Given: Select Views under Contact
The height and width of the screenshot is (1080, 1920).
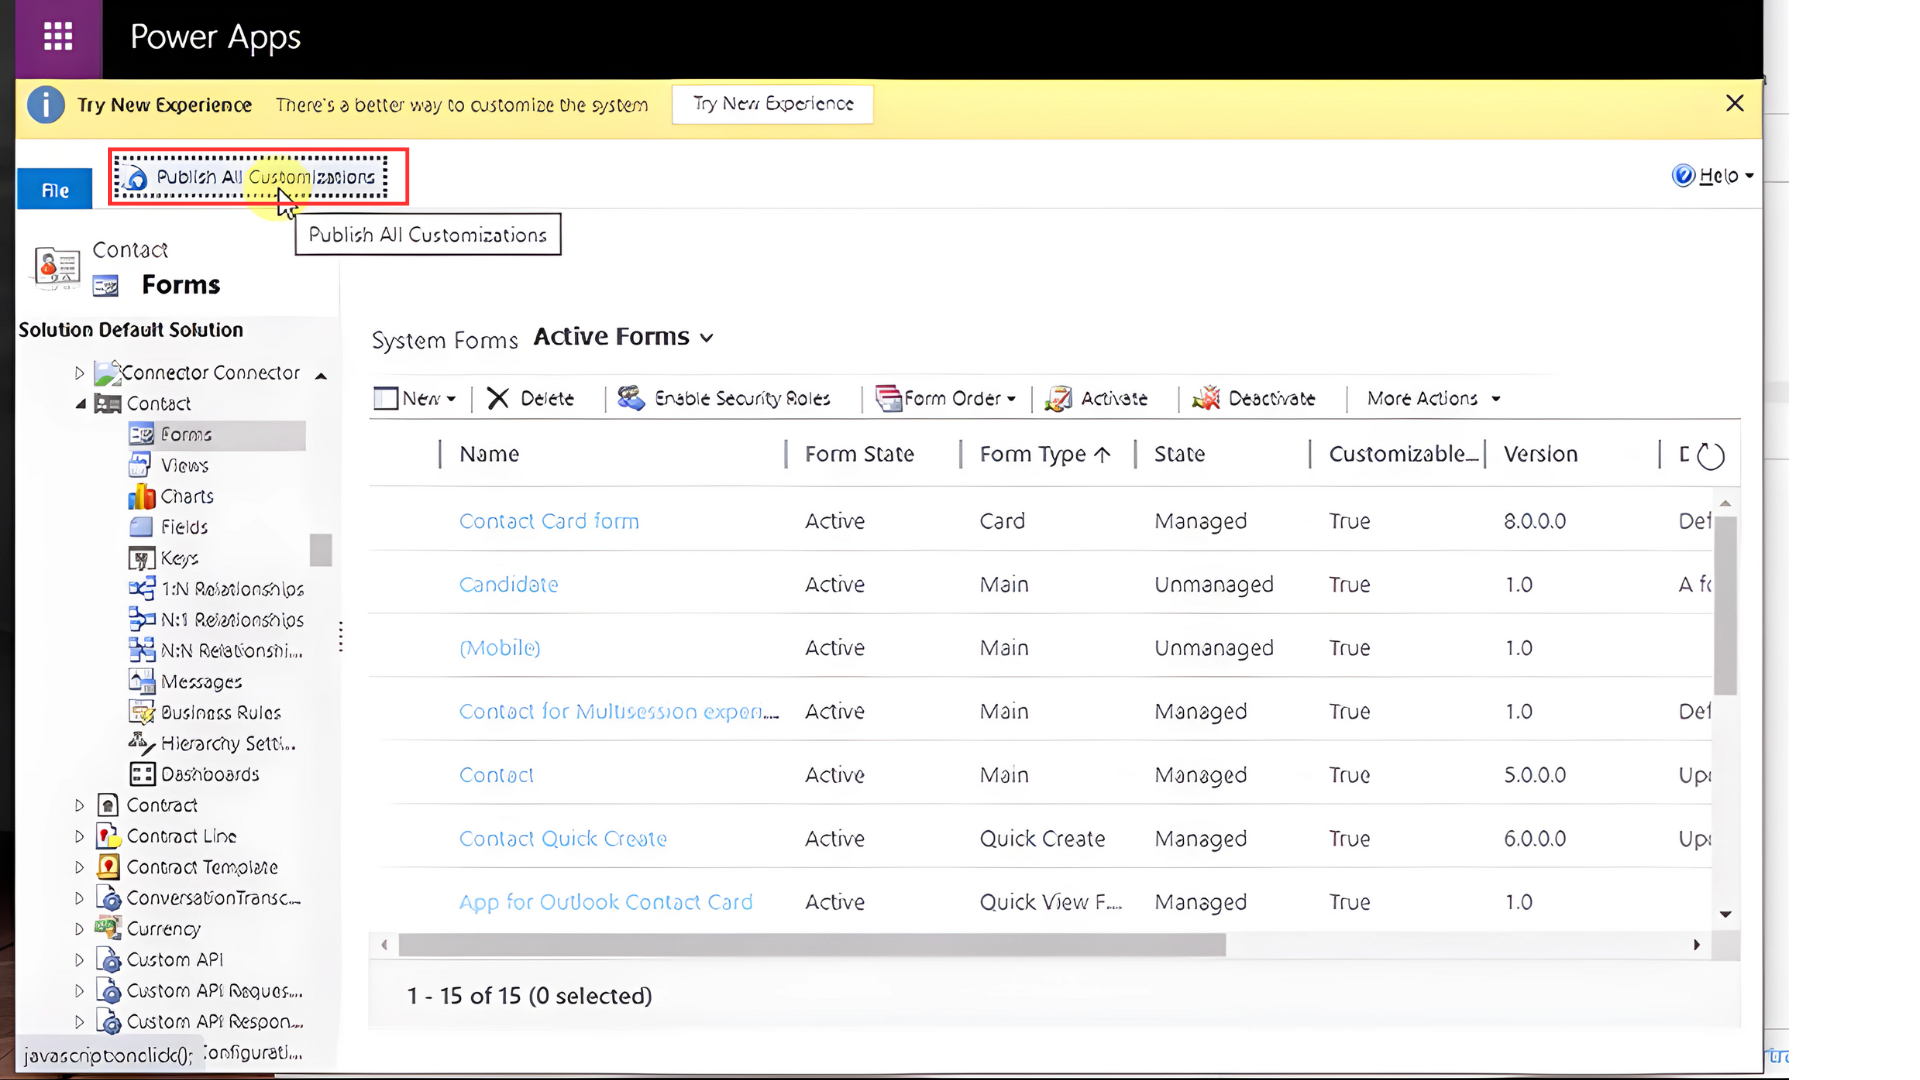Looking at the screenshot, I should 184,466.
